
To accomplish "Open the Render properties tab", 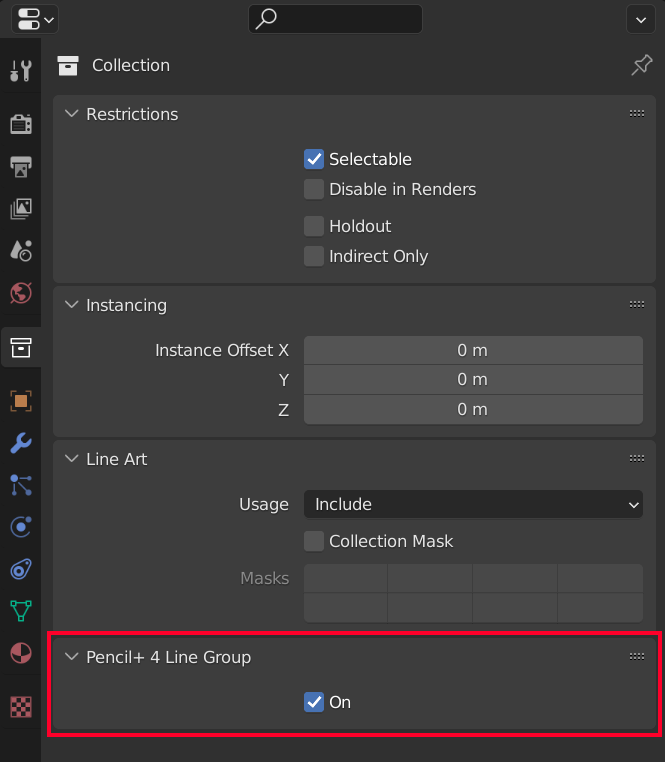I will [21, 123].
